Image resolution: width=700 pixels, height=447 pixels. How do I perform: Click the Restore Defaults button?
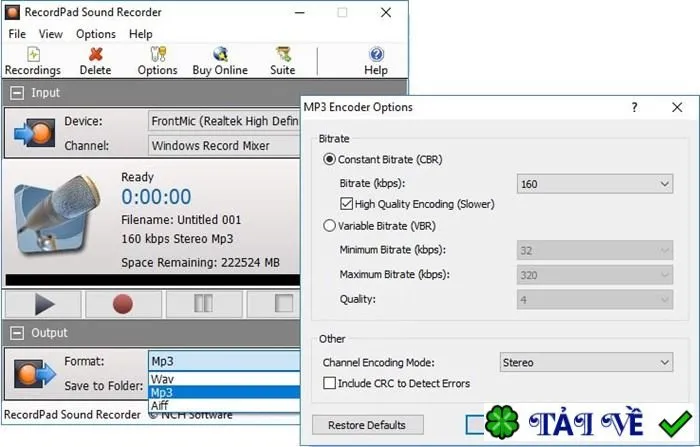click(367, 425)
